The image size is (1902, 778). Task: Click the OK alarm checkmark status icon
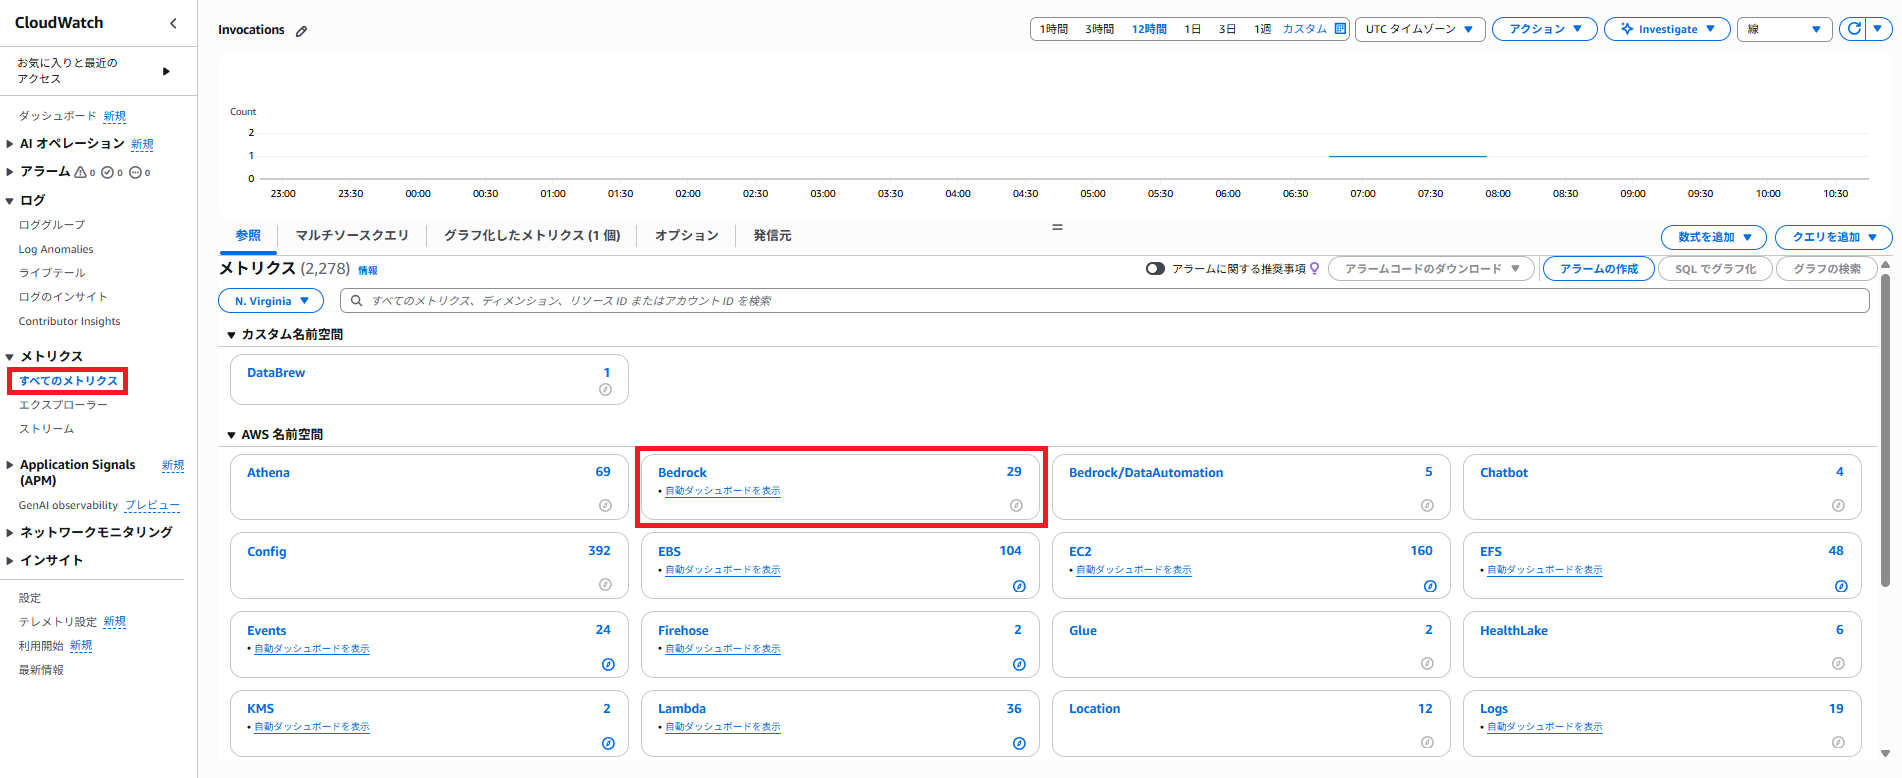107,172
